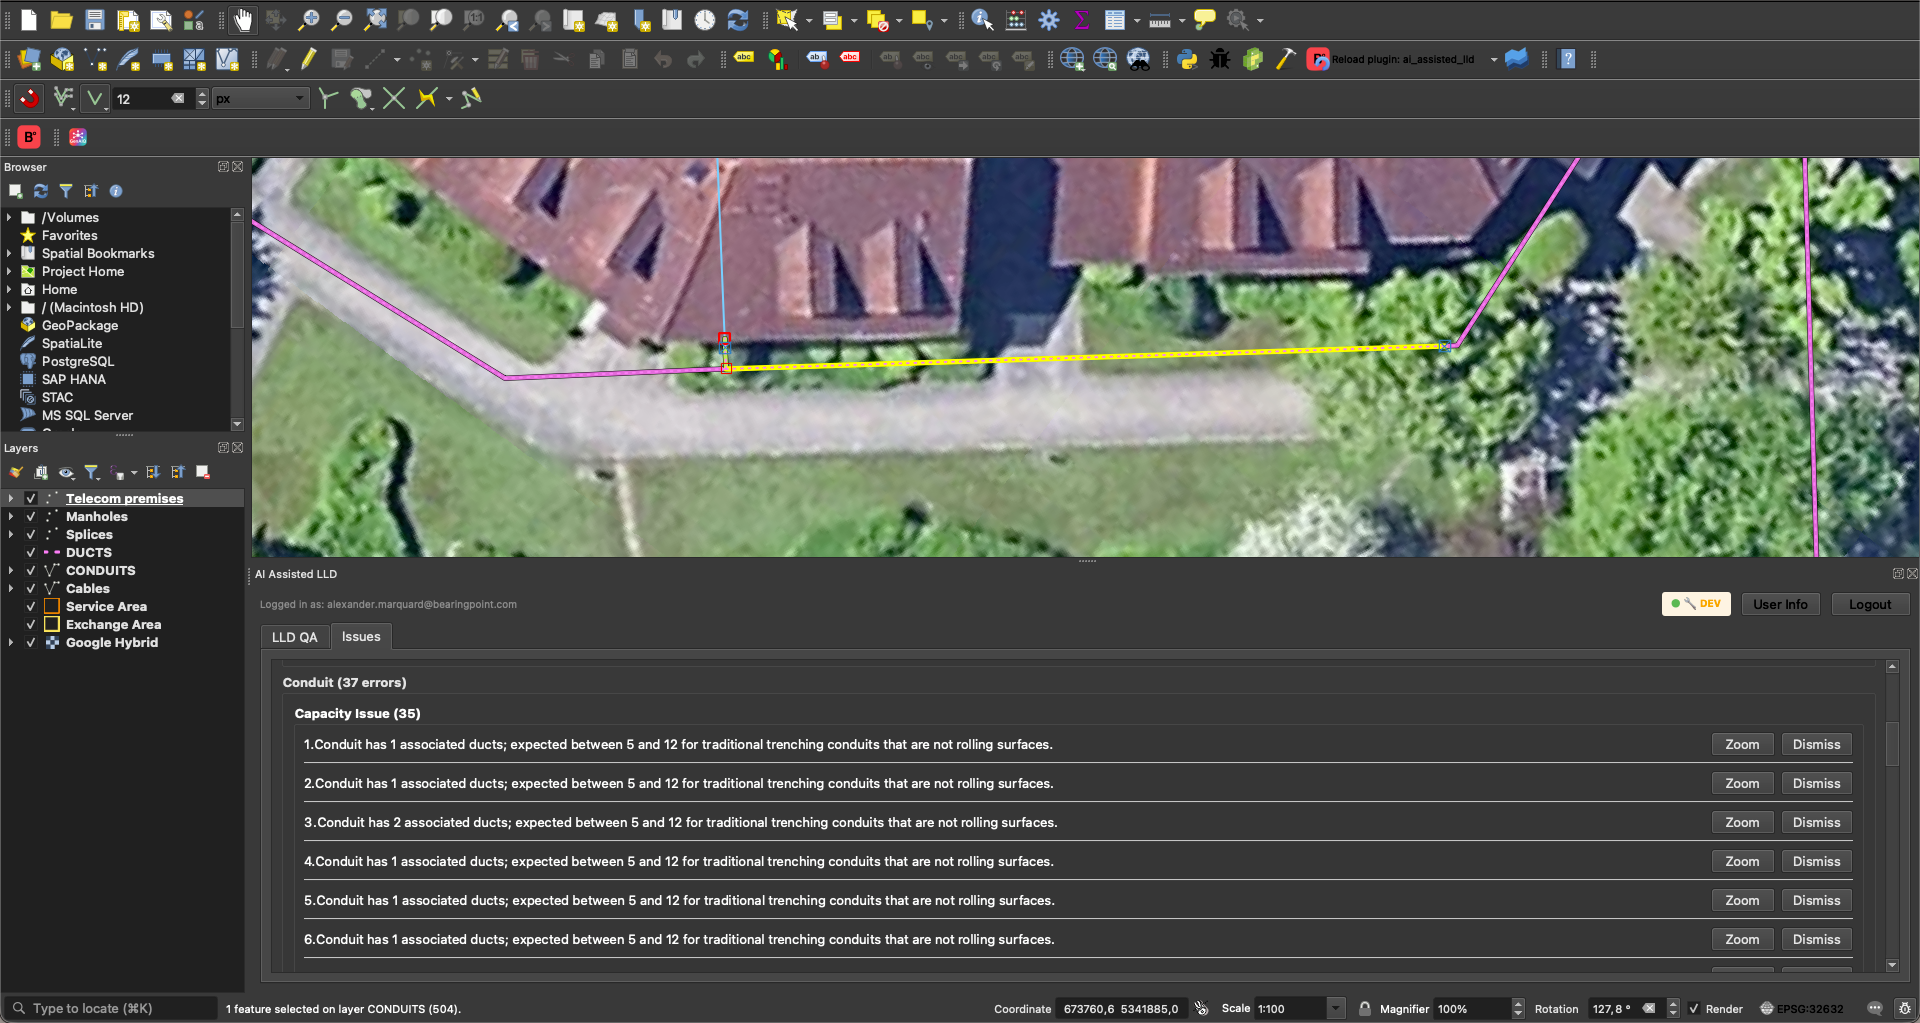Image resolution: width=1920 pixels, height=1023 pixels.
Task: Expand the CONDUITS layer tree
Action: pyautogui.click(x=11, y=571)
